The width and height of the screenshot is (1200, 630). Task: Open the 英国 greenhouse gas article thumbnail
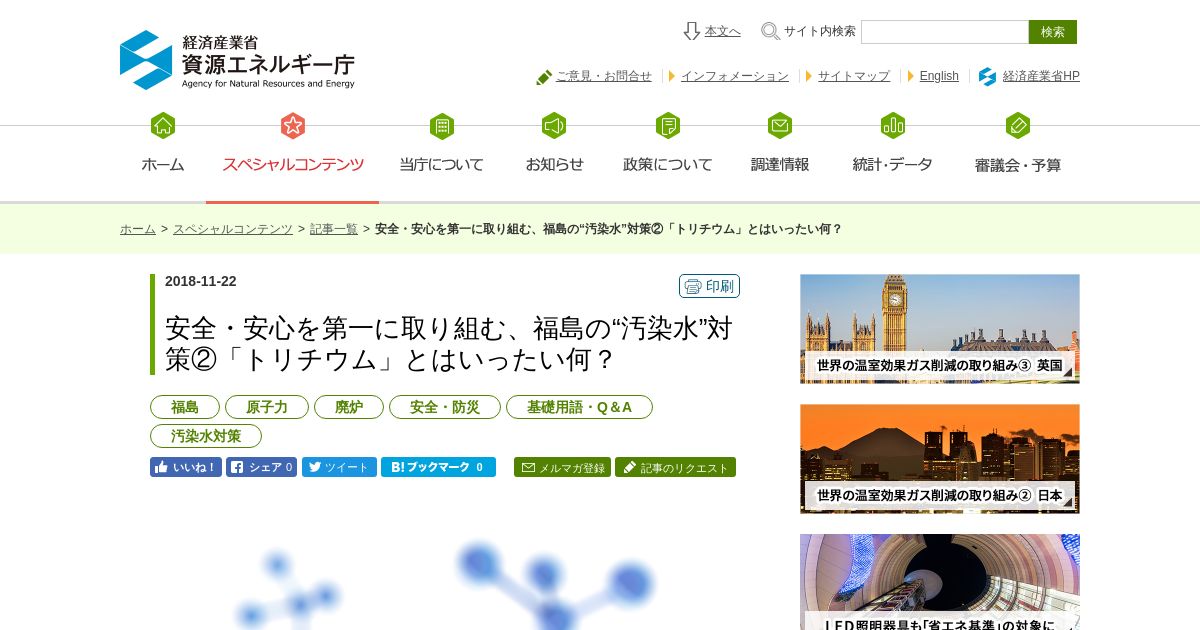point(940,329)
